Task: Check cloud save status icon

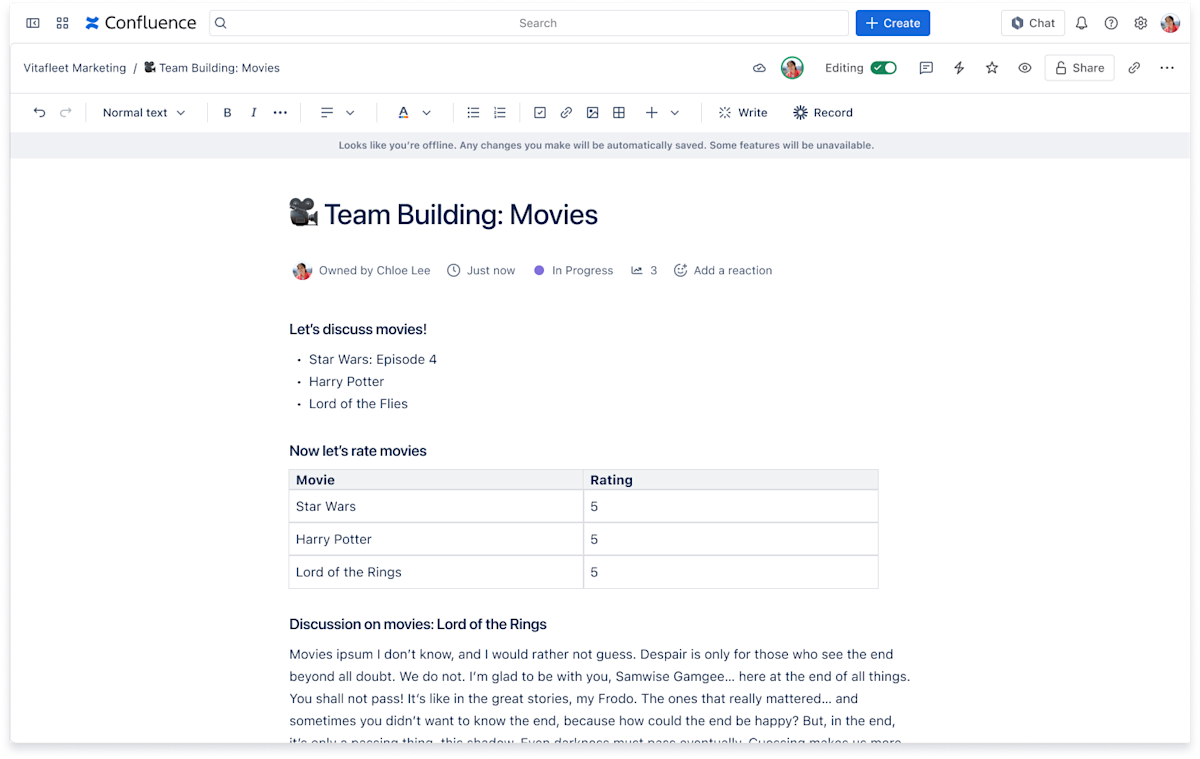Action: point(759,68)
